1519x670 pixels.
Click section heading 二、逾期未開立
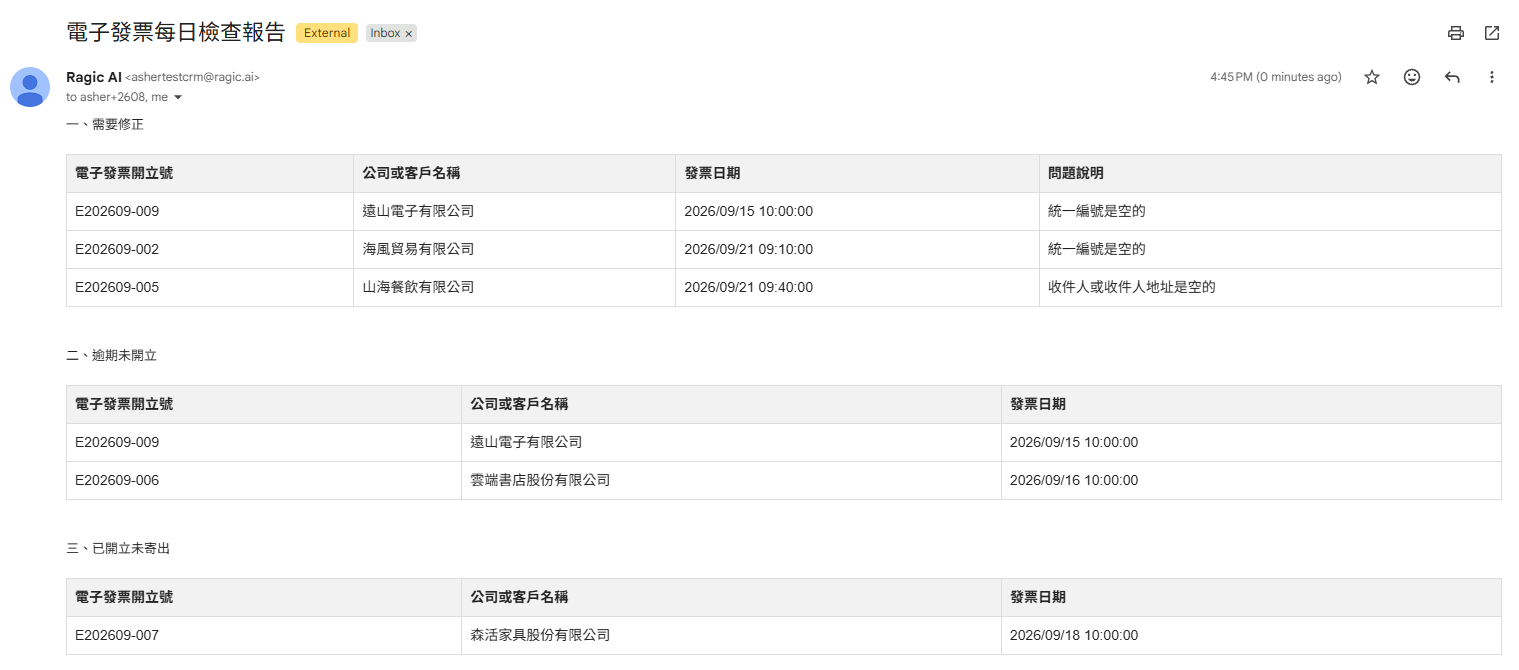click(111, 355)
